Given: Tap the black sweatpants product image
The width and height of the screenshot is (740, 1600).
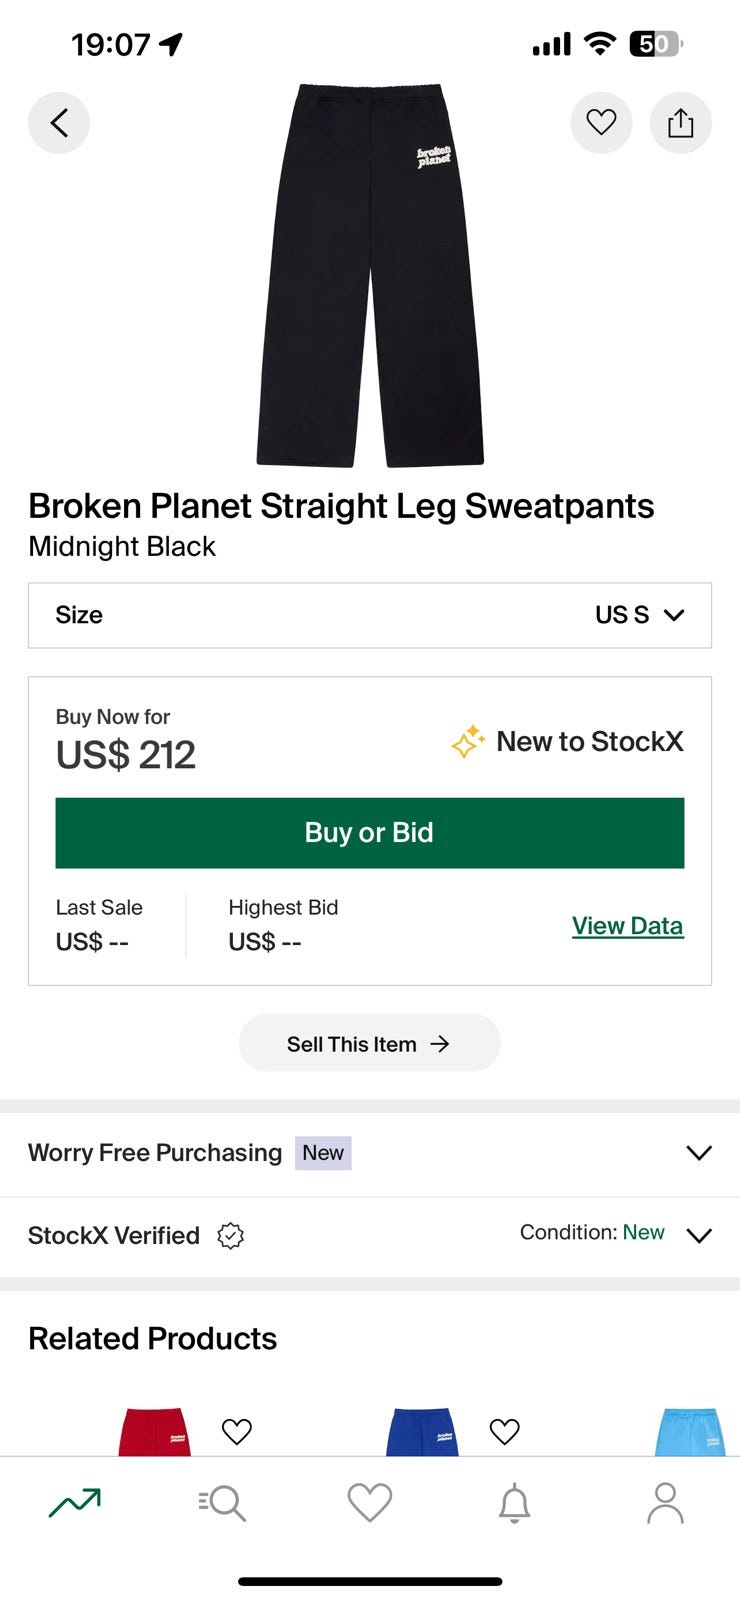Looking at the screenshot, I should tap(370, 275).
